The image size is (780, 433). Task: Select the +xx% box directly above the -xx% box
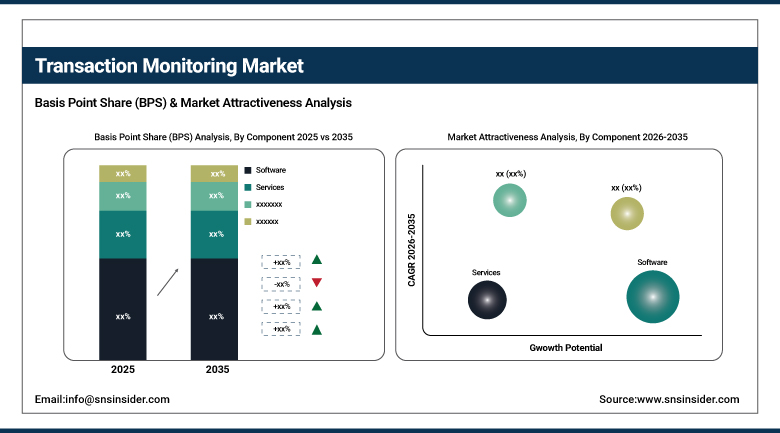(281, 262)
